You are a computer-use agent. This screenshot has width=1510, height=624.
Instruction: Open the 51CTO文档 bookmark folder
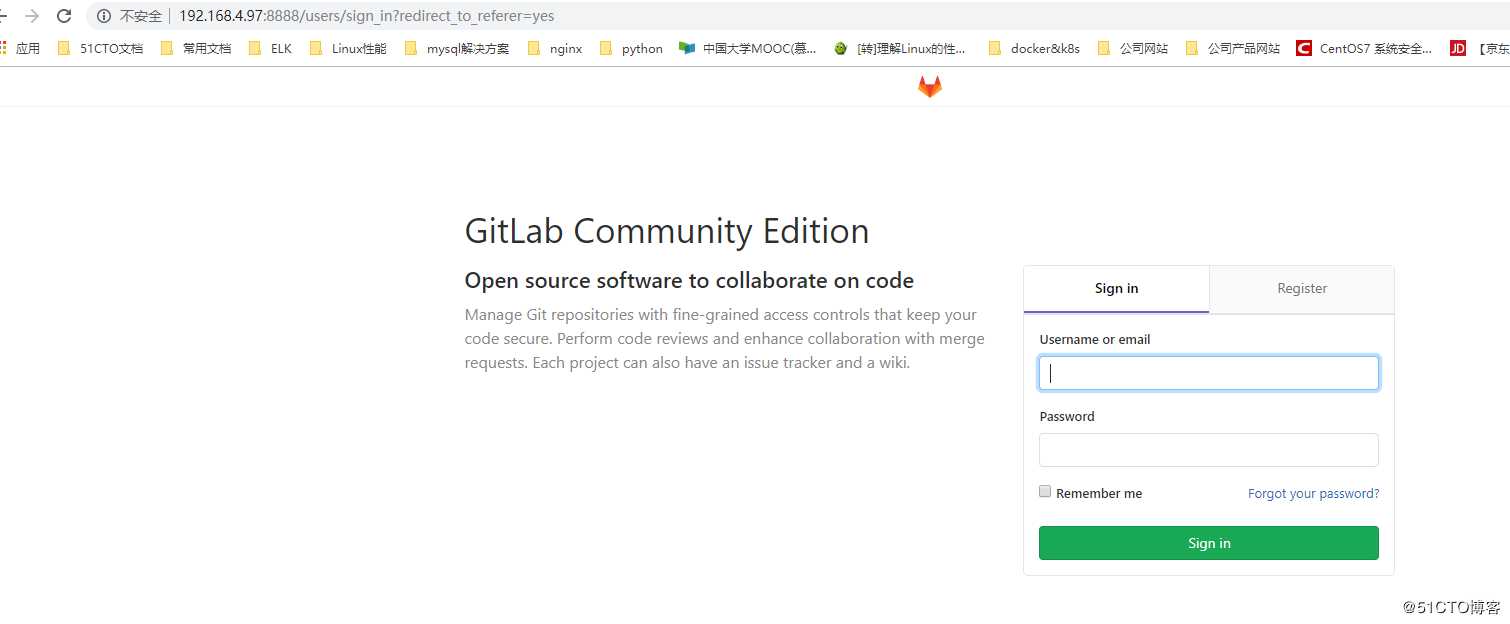coord(100,48)
